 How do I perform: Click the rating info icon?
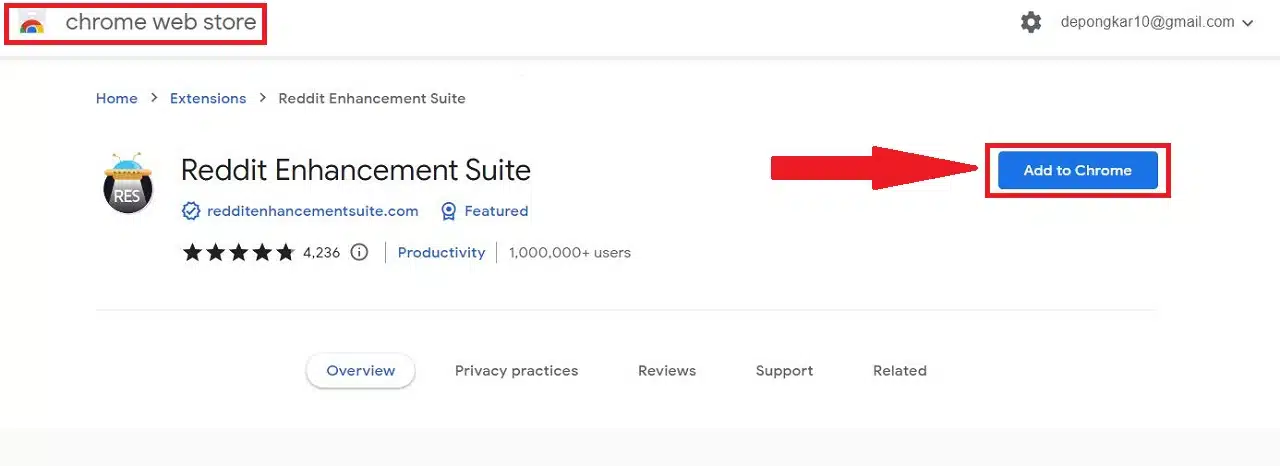click(360, 252)
